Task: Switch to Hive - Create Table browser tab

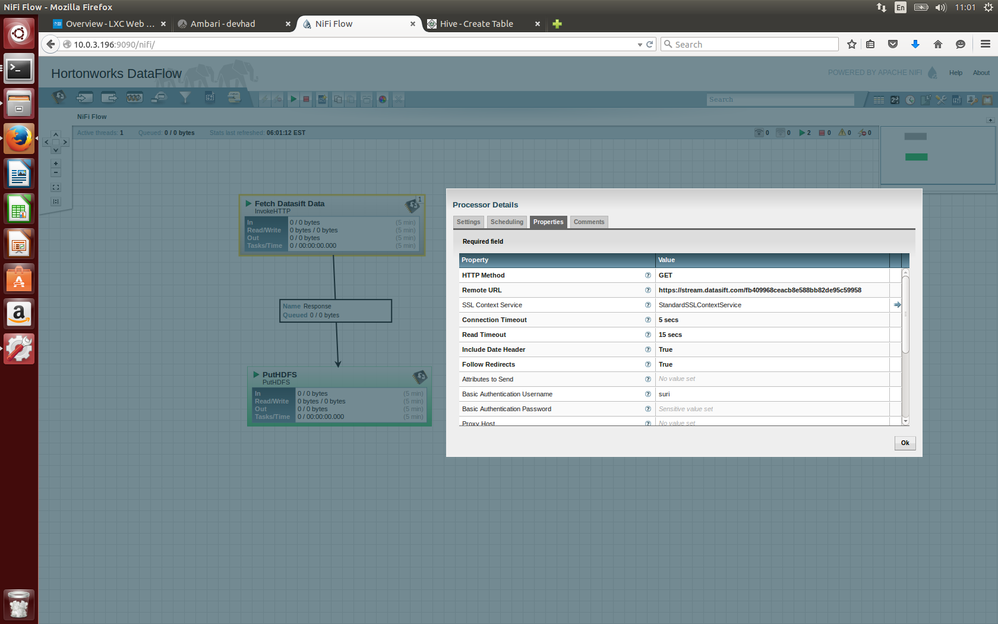Action: 484,24
